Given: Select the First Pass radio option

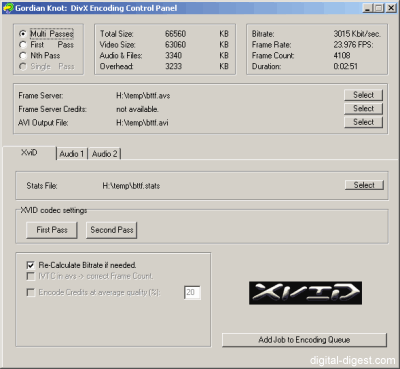Looking at the screenshot, I should coord(23,45).
